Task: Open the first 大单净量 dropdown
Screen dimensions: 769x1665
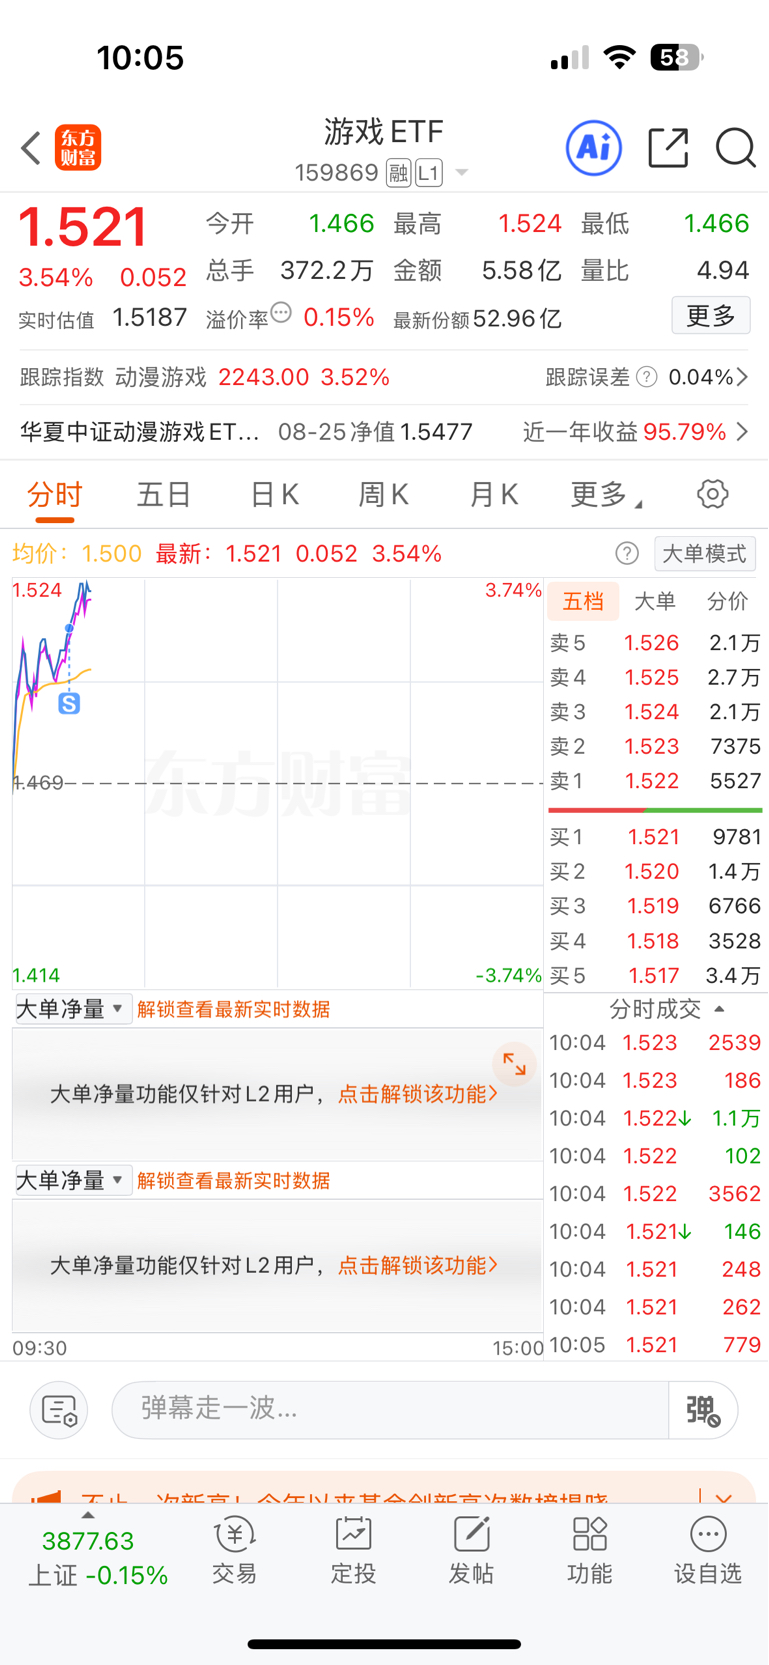Action: click(73, 1009)
